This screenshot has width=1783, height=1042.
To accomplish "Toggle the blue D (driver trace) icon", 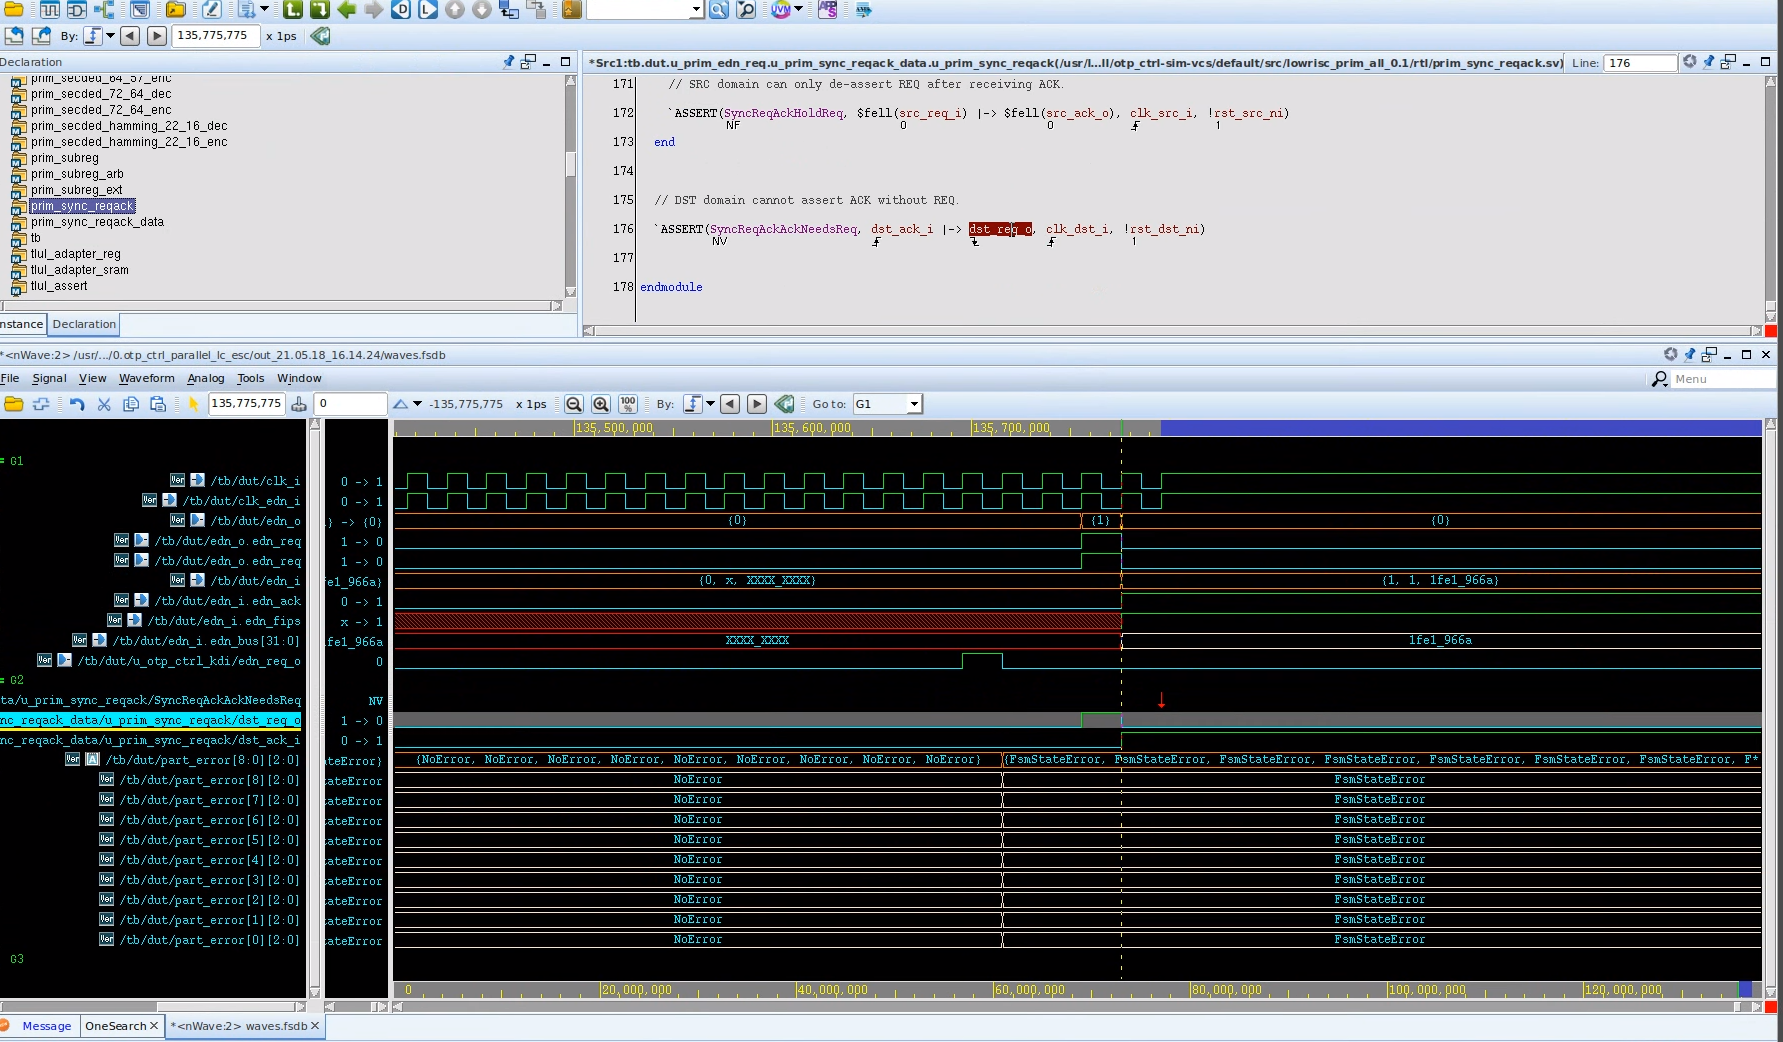I will tap(401, 11).
